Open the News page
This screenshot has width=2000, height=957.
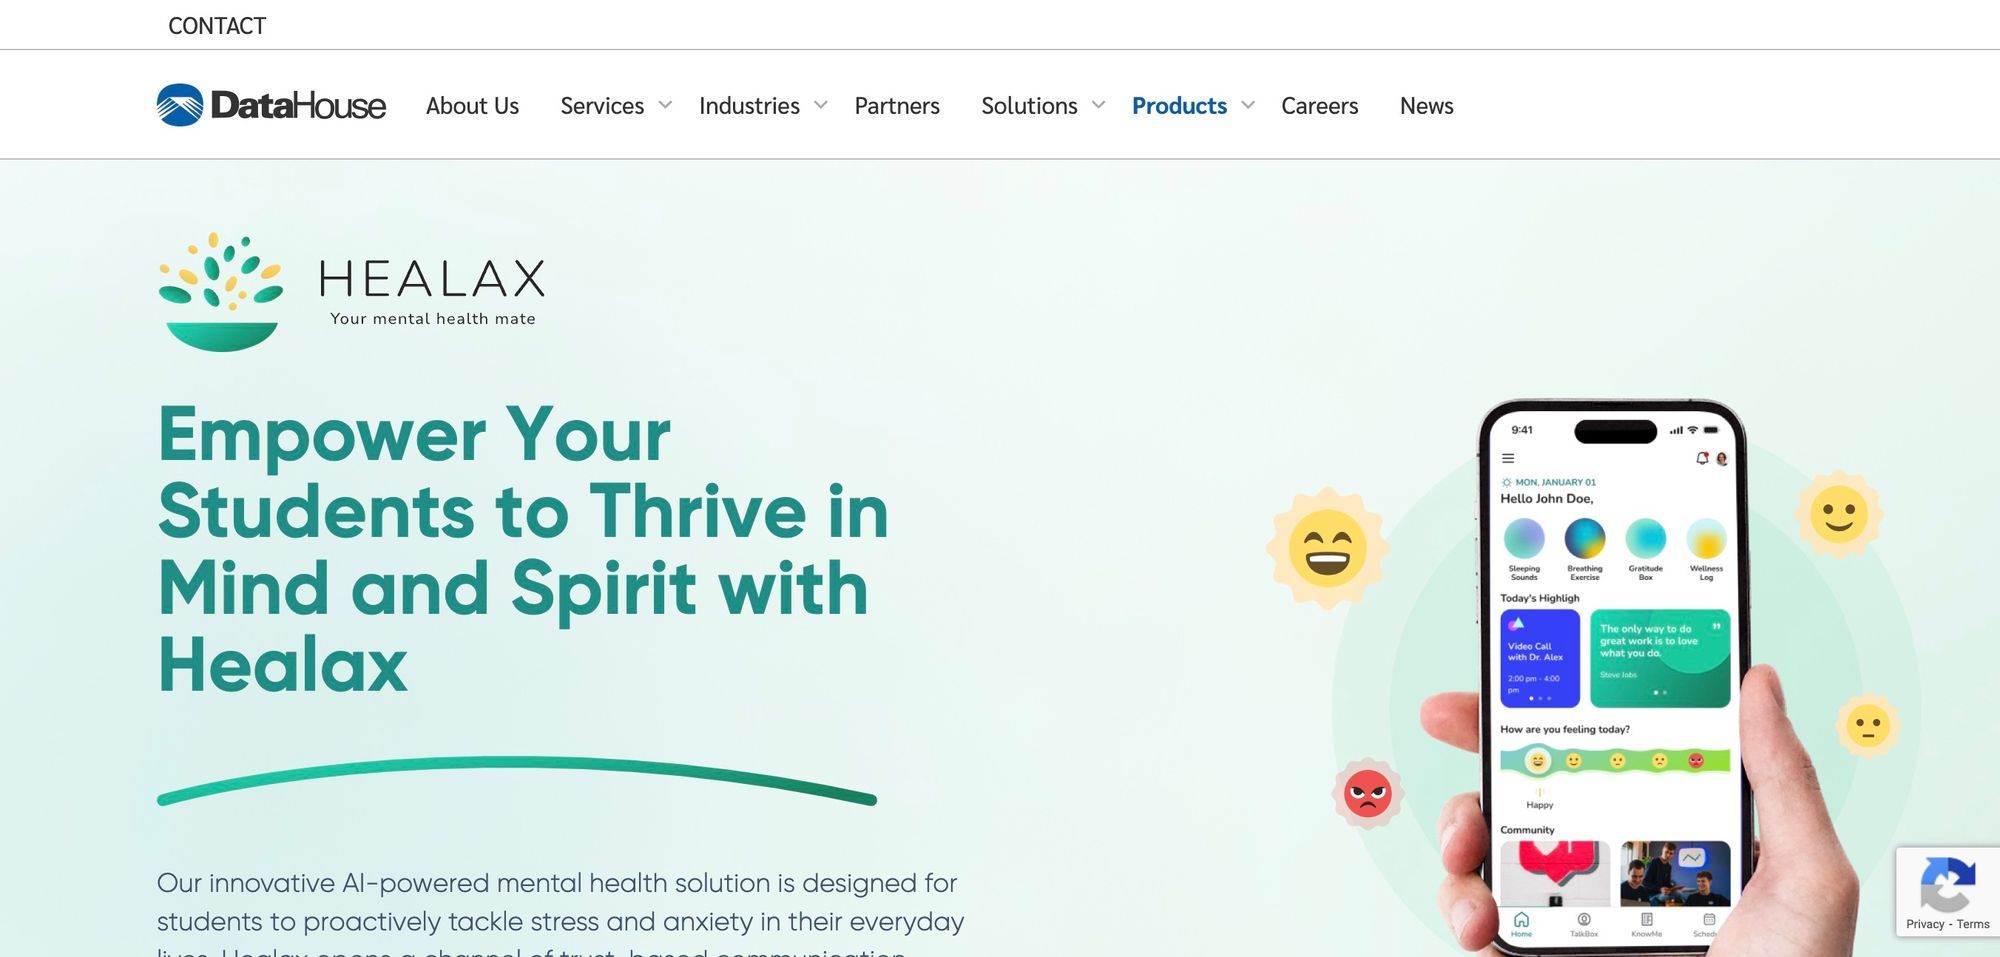[x=1426, y=105]
